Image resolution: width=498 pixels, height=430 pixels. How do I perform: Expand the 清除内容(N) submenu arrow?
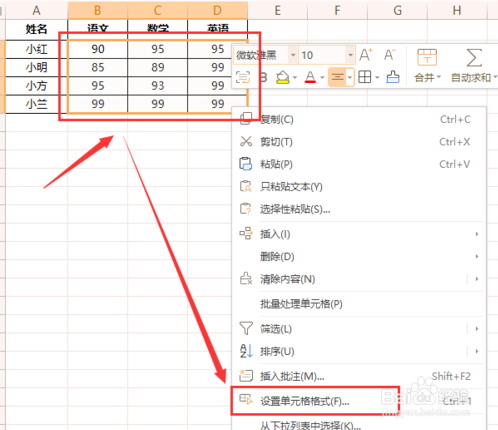pyautogui.click(x=477, y=279)
